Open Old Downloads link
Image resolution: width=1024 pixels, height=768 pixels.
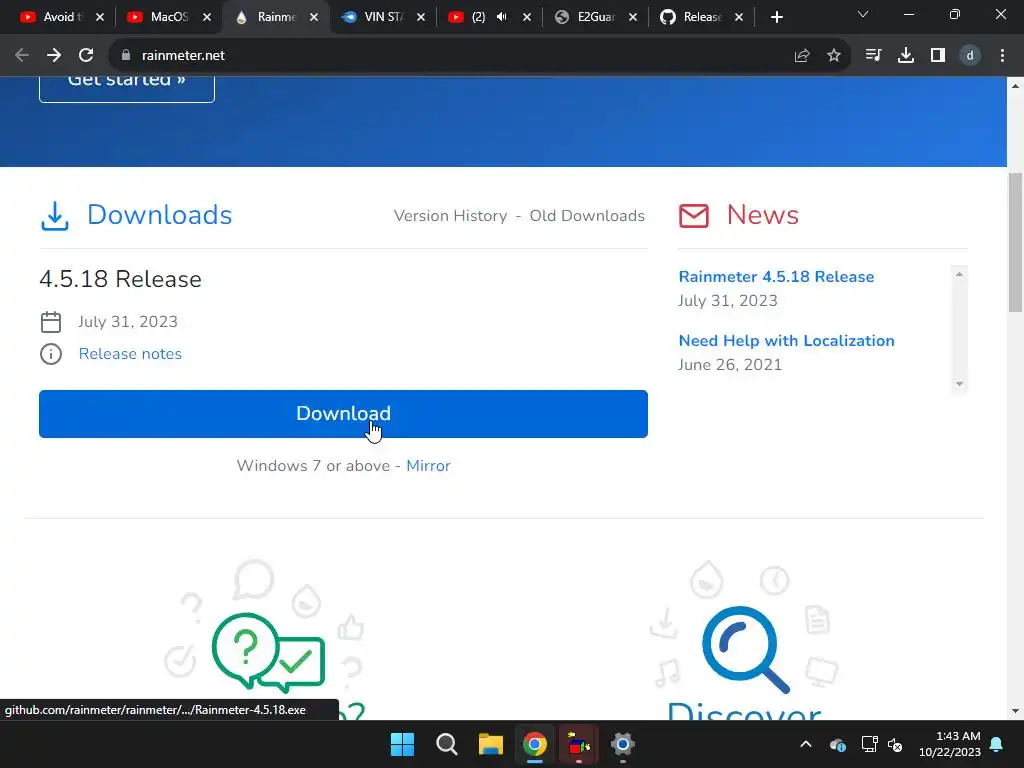pyautogui.click(x=587, y=216)
